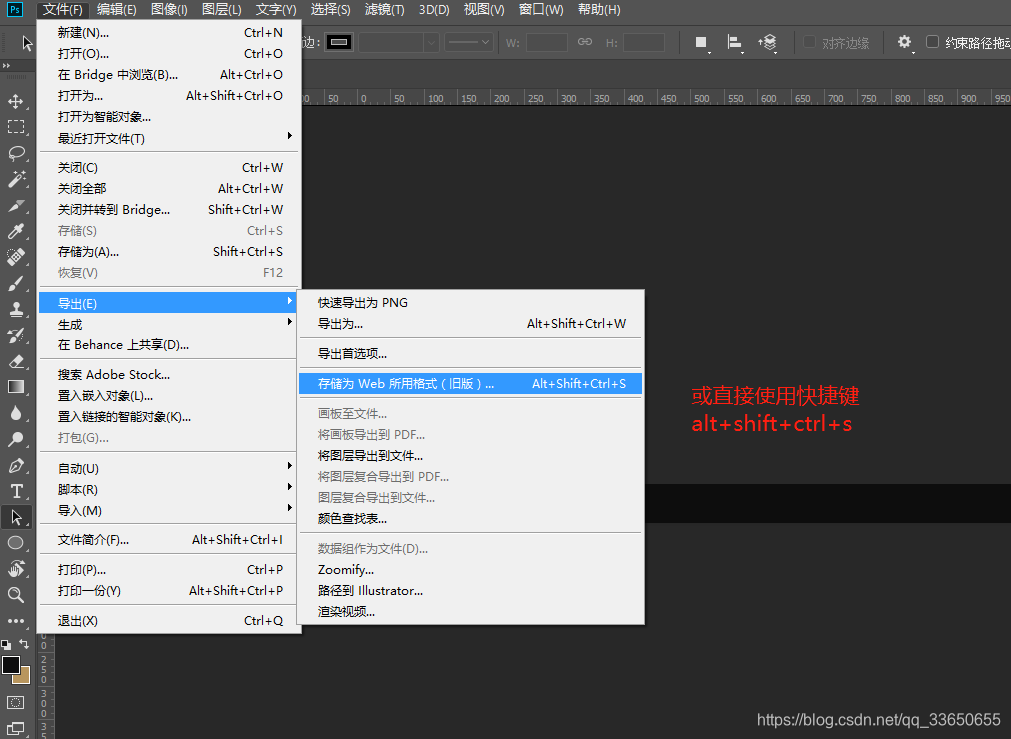The height and width of the screenshot is (739, 1011).
Task: Select the Brush tool
Action: coord(15,283)
